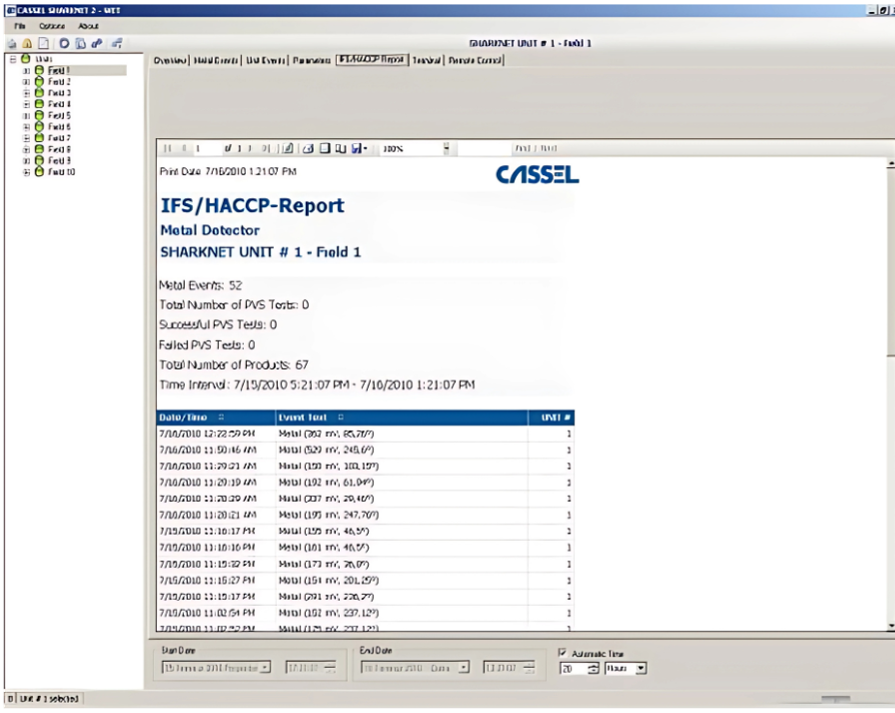The width and height of the screenshot is (895, 713).
Task: Click the Start Date time stepper
Action: pyautogui.click(x=330, y=667)
